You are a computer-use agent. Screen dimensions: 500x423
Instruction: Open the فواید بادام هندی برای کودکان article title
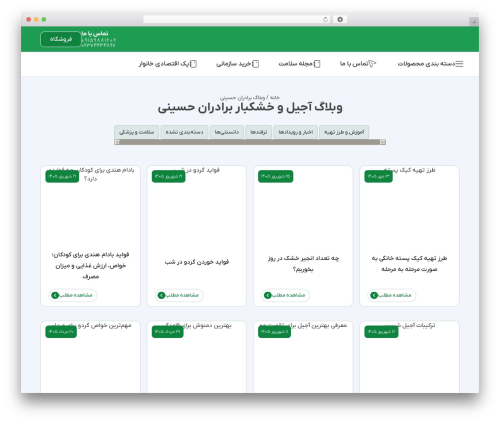click(90, 265)
